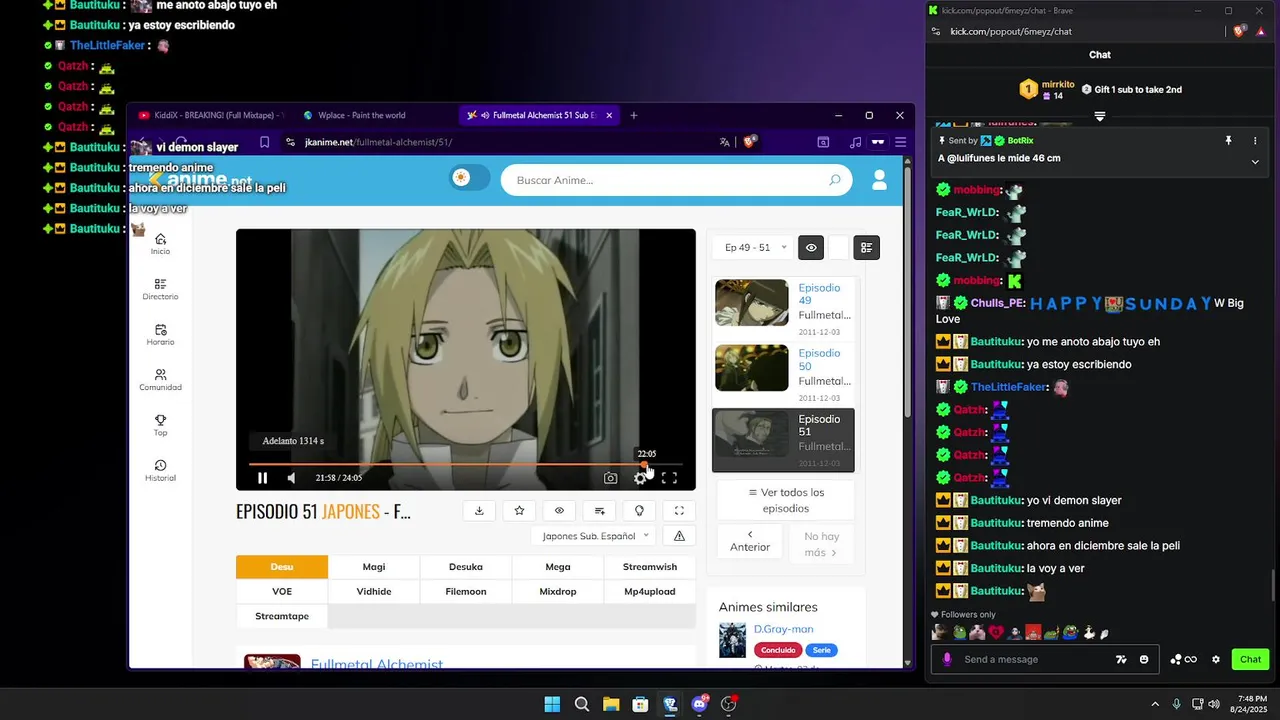This screenshot has width=1280, height=720.
Task: Open Historial in the left sidebar
Action: 160,471
